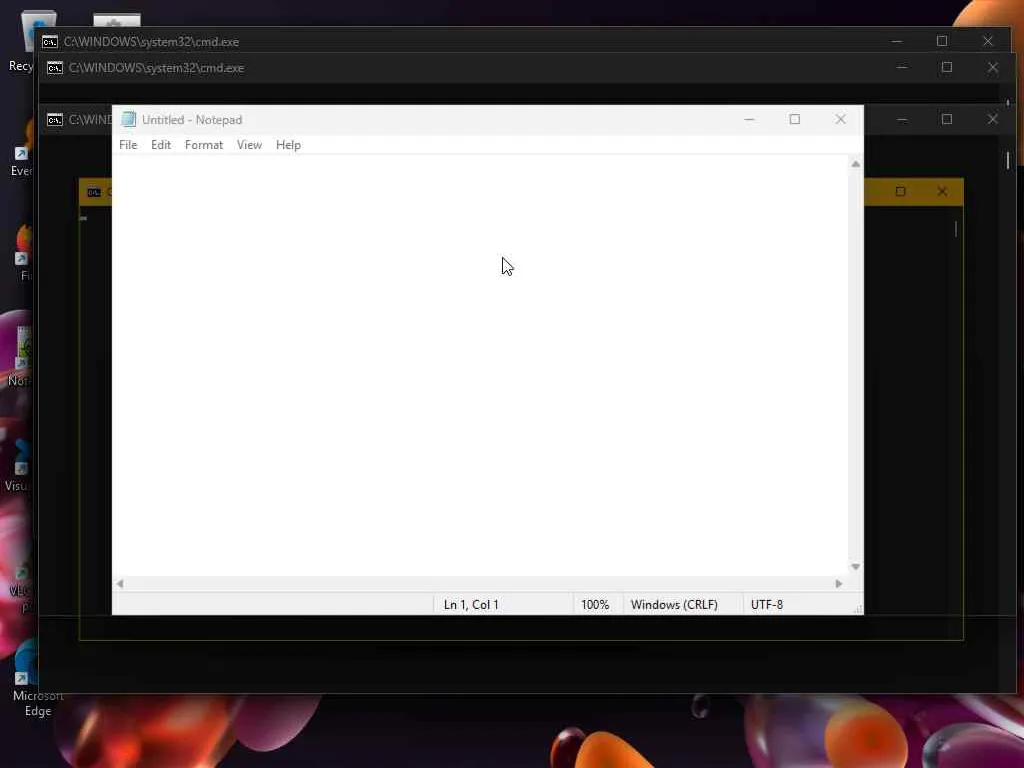This screenshot has height=768, width=1024.
Task: Minimize the Untitled - Notepad window
Action: (x=750, y=120)
